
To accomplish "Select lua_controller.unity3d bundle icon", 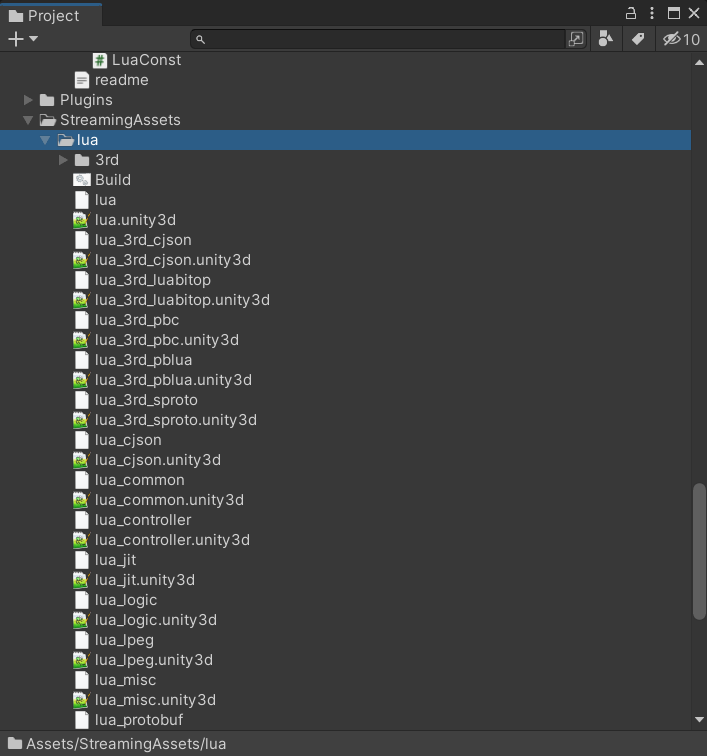I will (82, 540).
